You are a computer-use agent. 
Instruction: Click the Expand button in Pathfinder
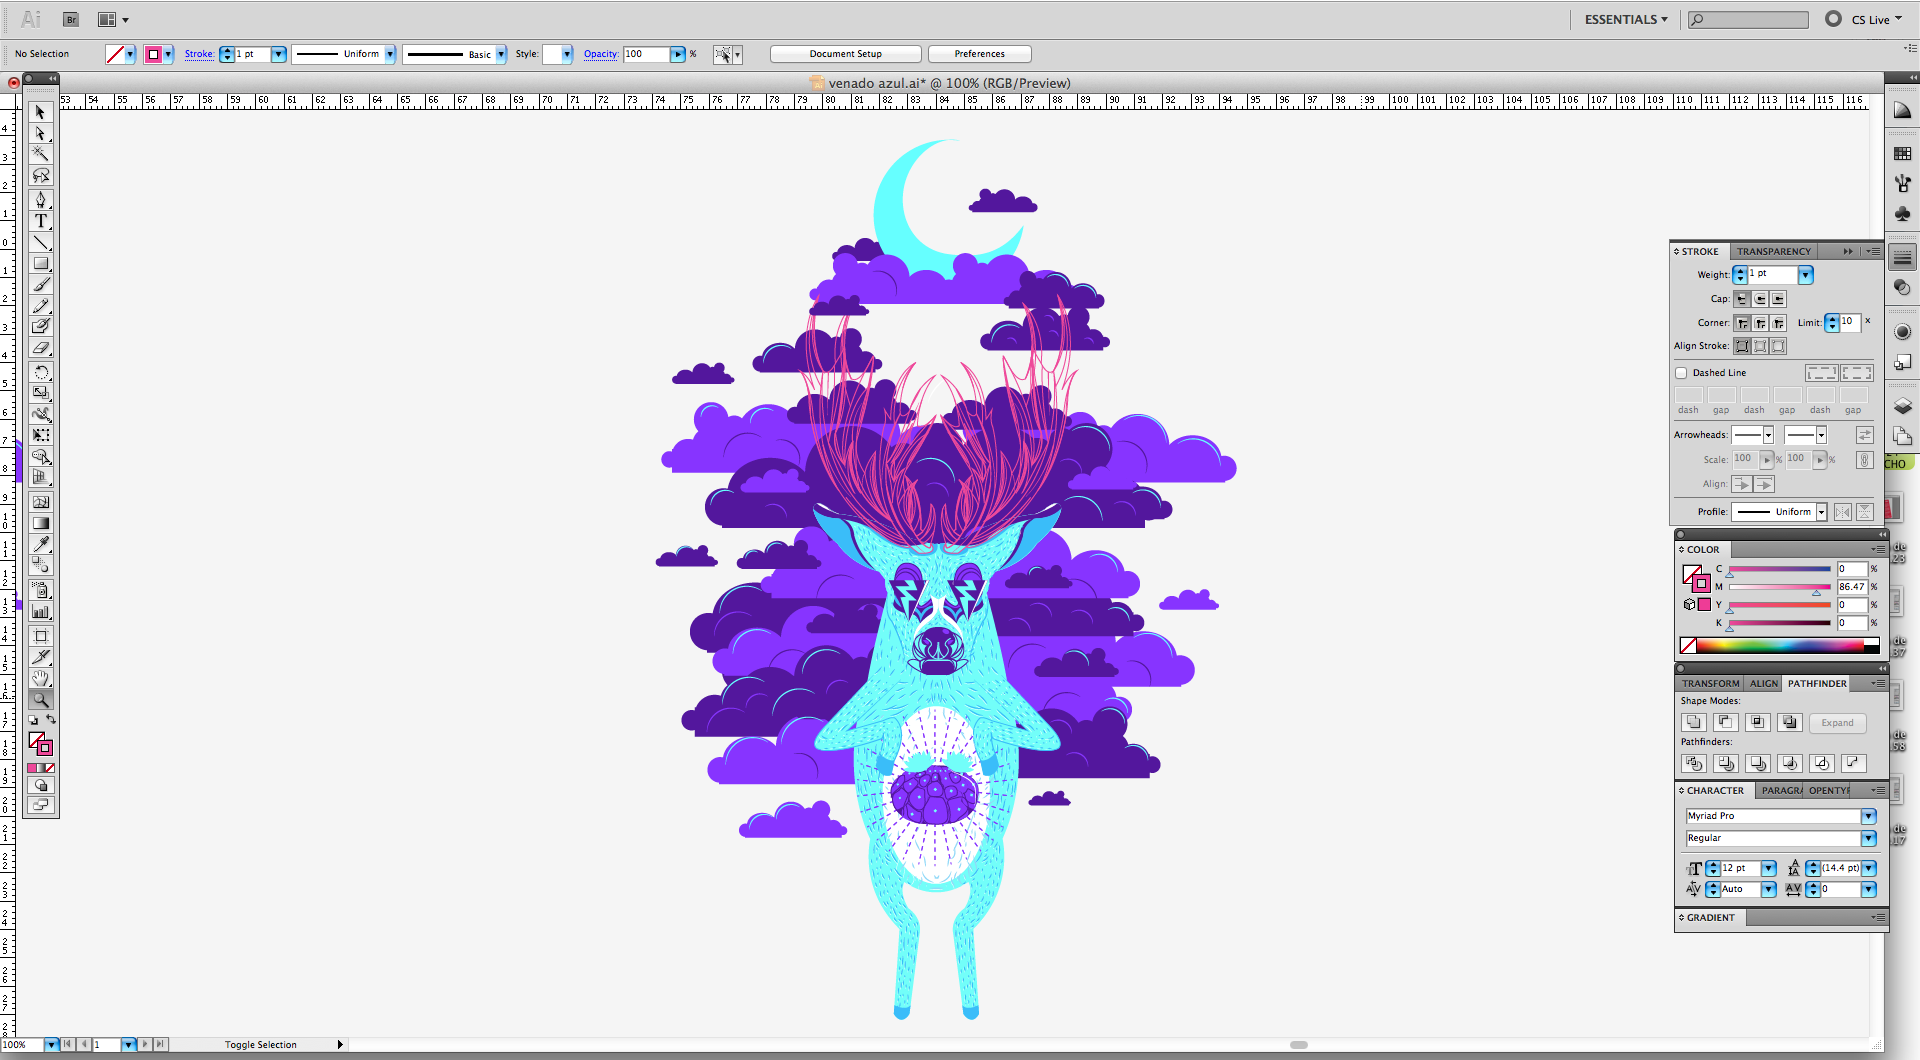point(1837,723)
